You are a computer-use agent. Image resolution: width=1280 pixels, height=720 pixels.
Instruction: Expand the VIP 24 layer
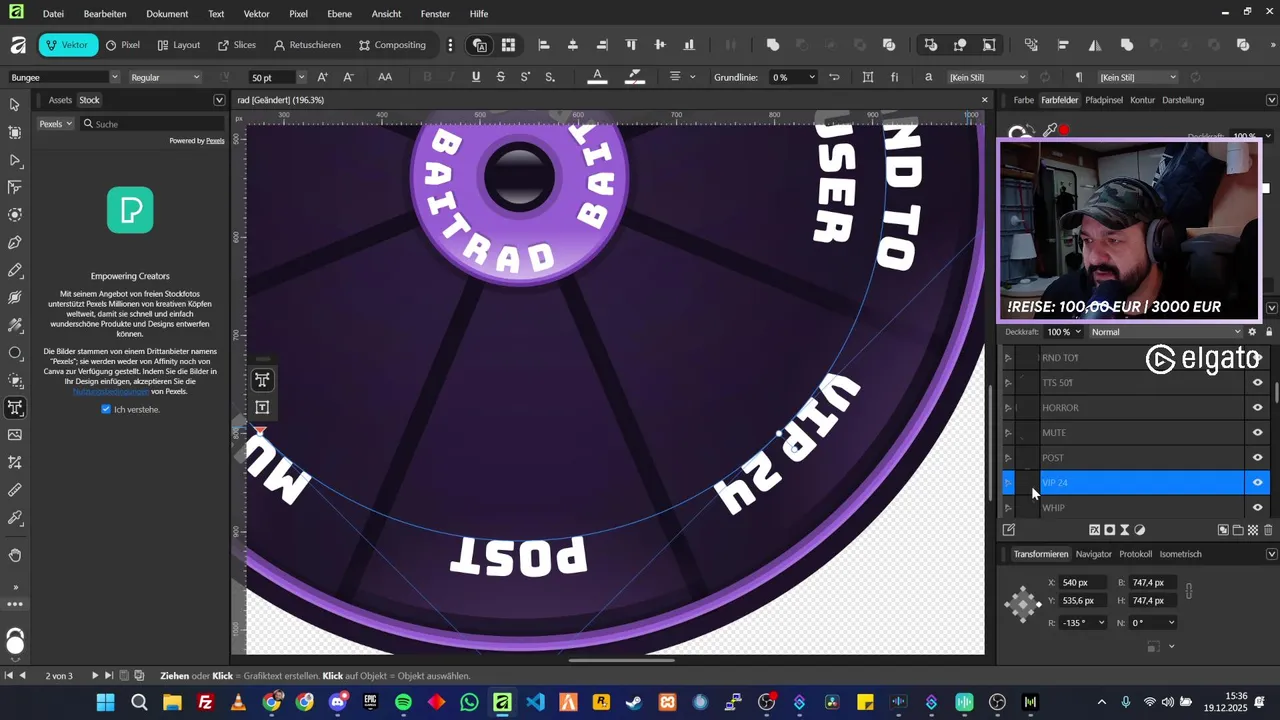click(x=1008, y=482)
